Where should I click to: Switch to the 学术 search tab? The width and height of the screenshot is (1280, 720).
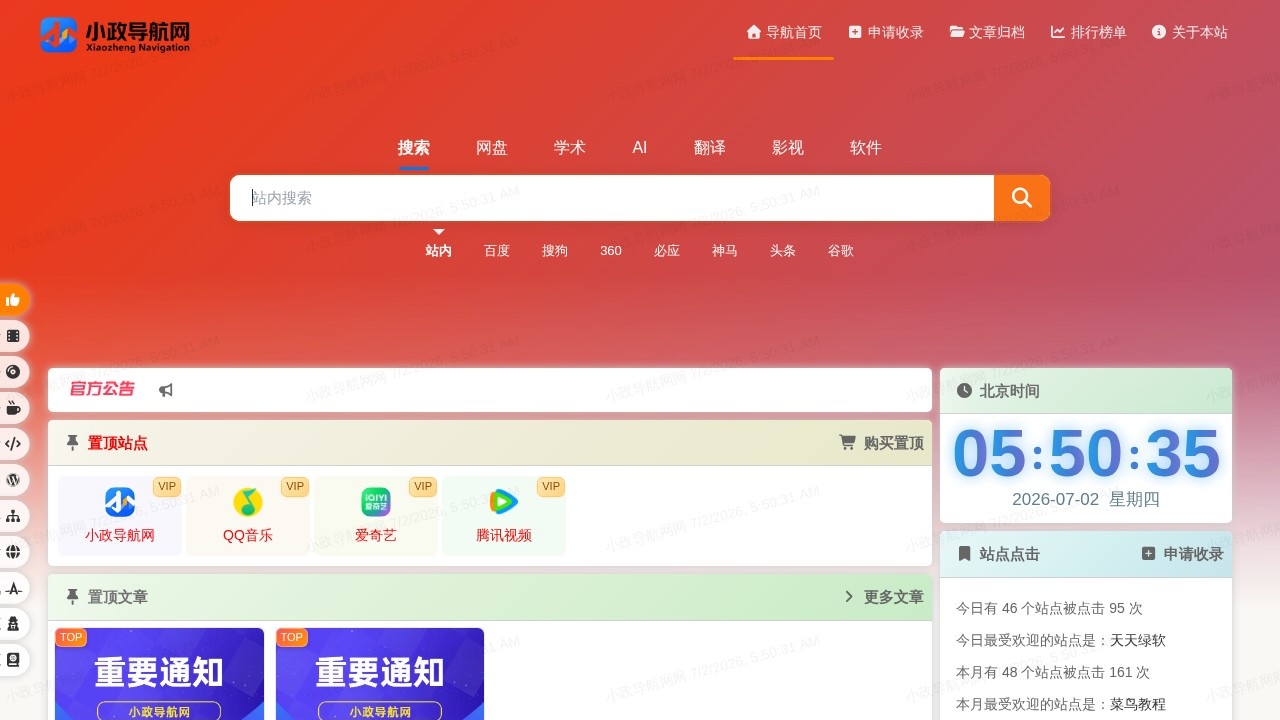pyautogui.click(x=570, y=148)
